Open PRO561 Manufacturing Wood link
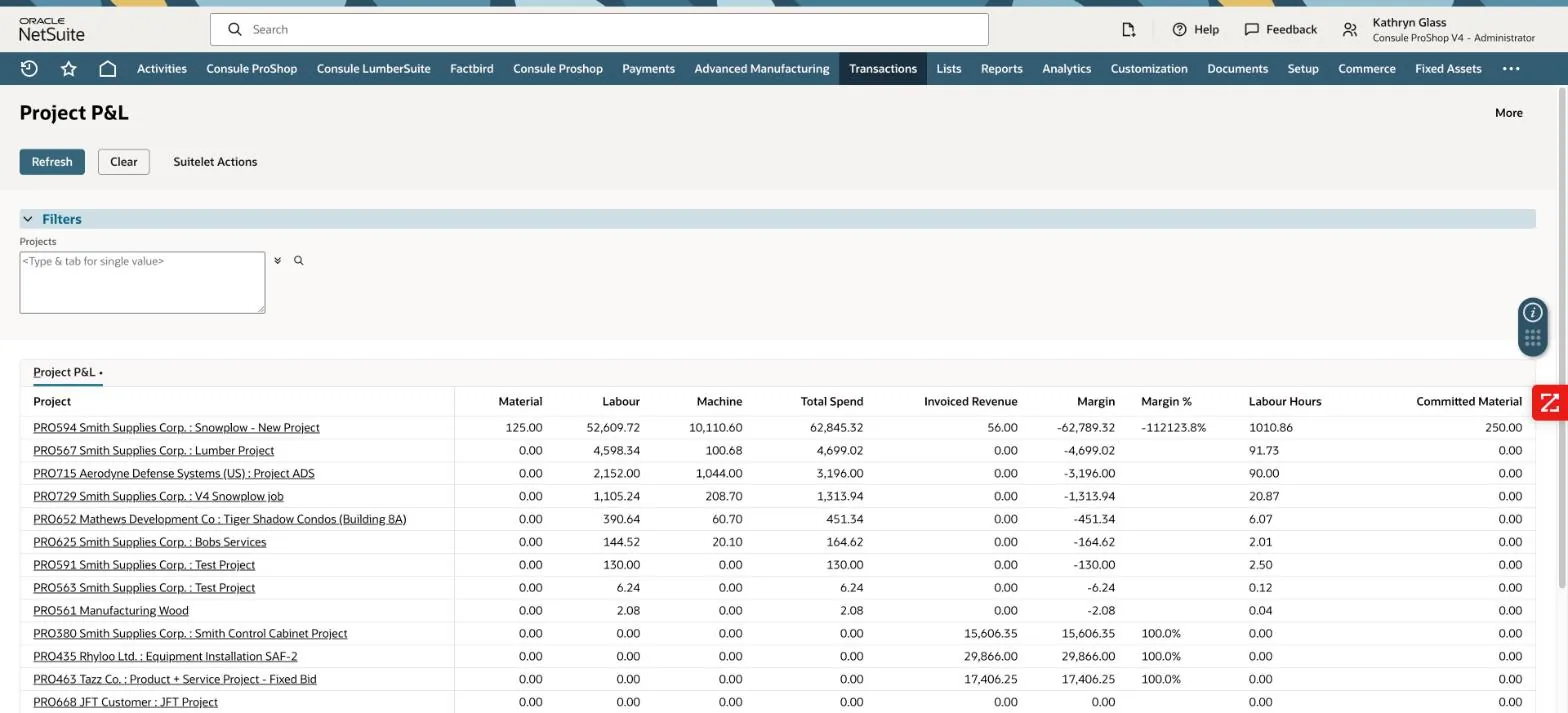This screenshot has width=1568, height=713. click(110, 611)
